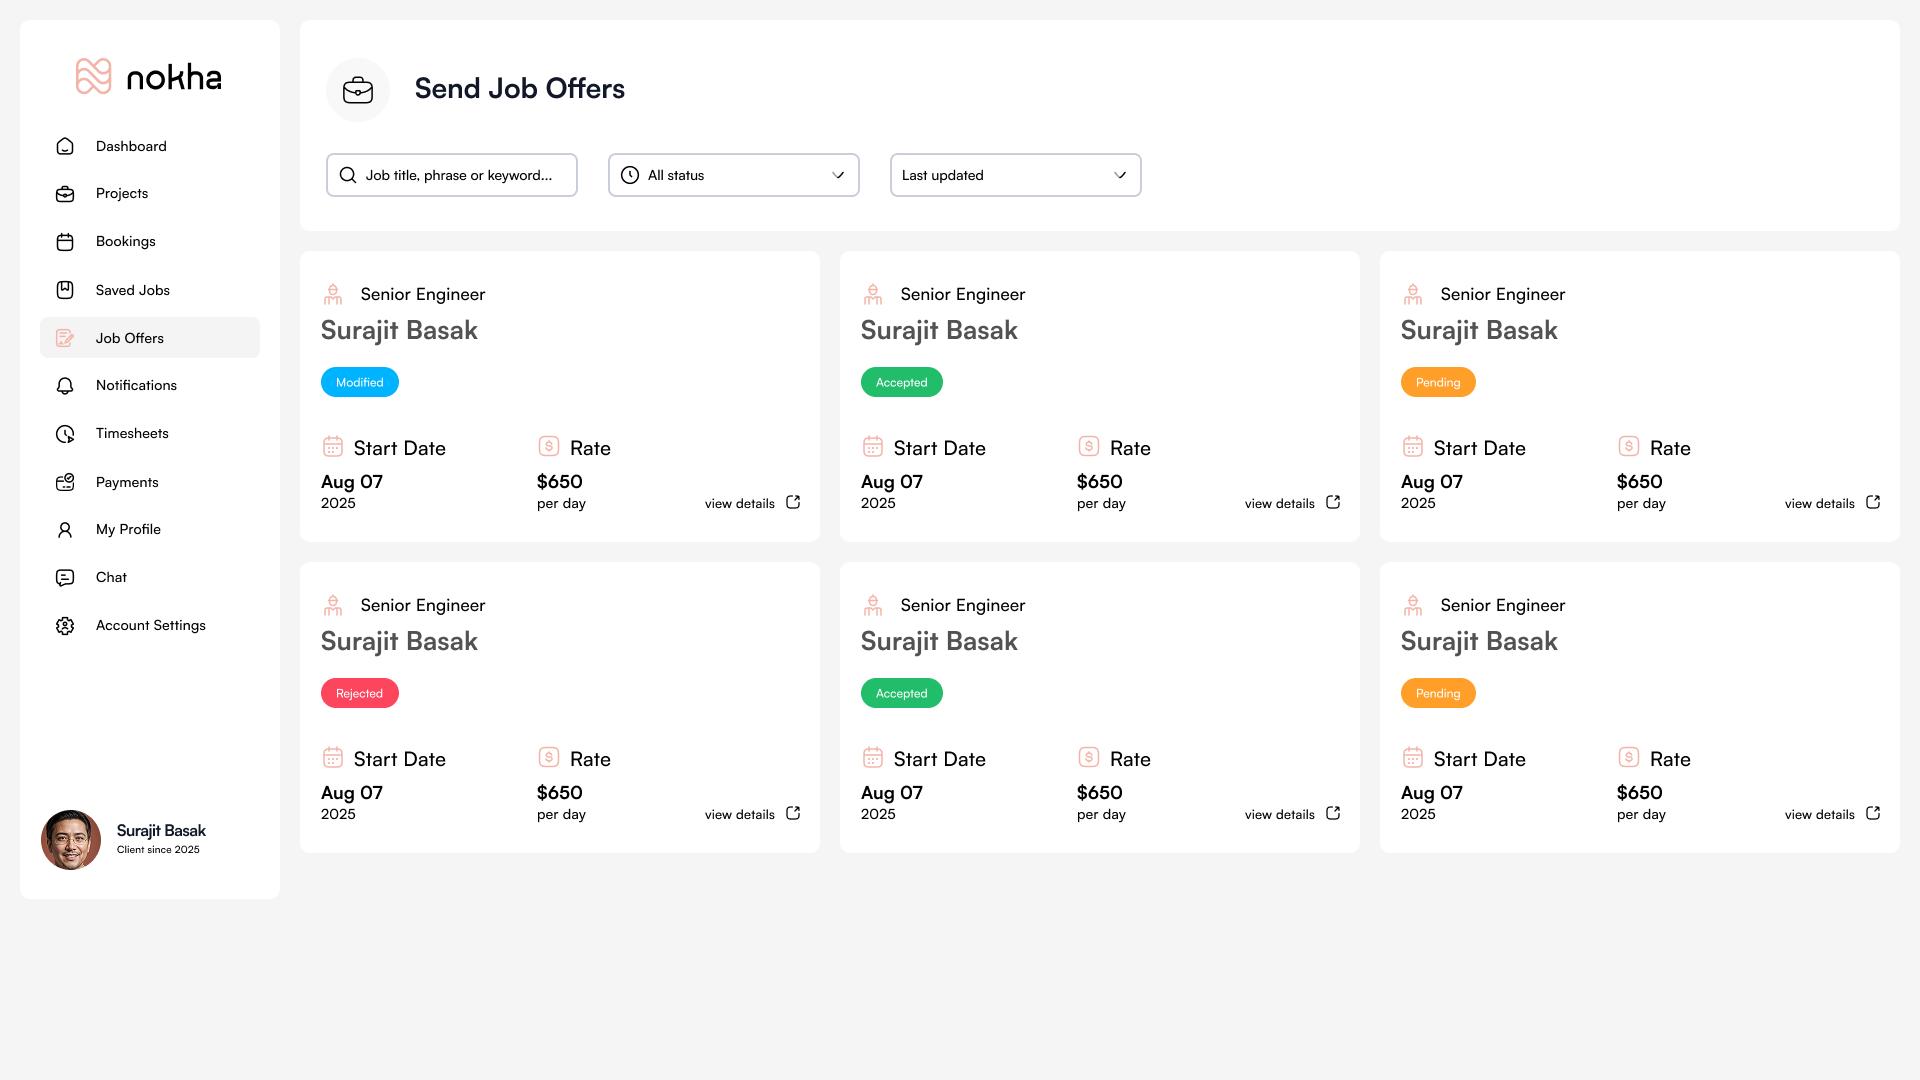1920x1080 pixels.
Task: Open the external link icon on the Rejected card
Action: [x=793, y=813]
